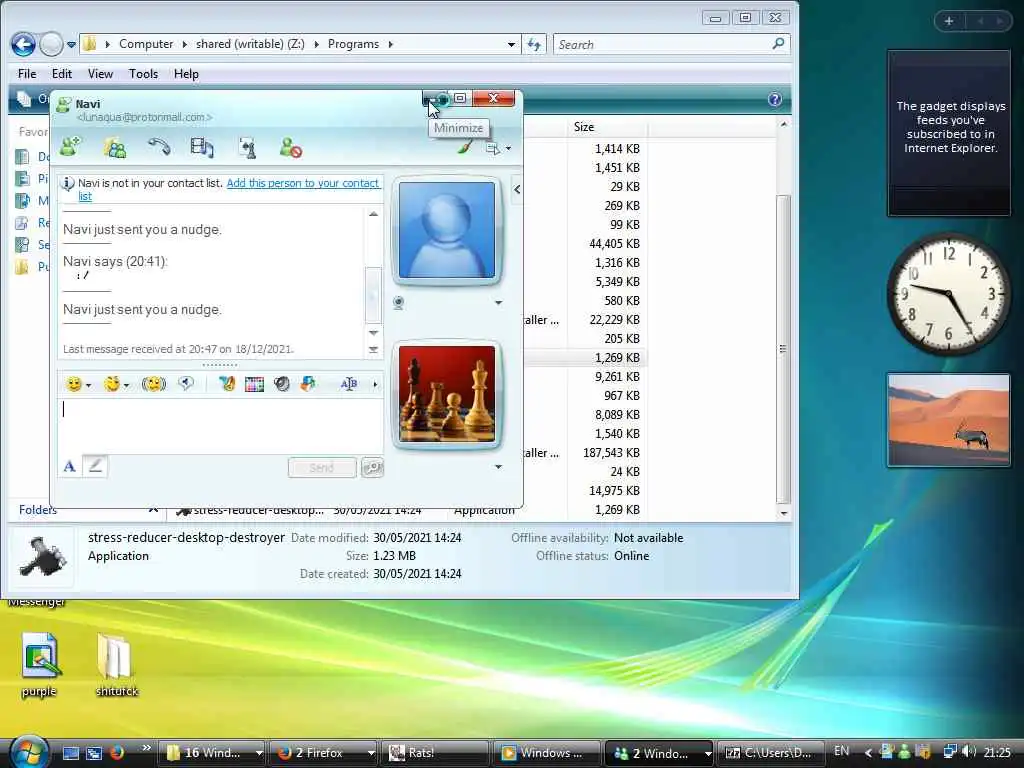Invite someone to this conversation icon
This screenshot has width=1024, height=768.
(x=115, y=148)
